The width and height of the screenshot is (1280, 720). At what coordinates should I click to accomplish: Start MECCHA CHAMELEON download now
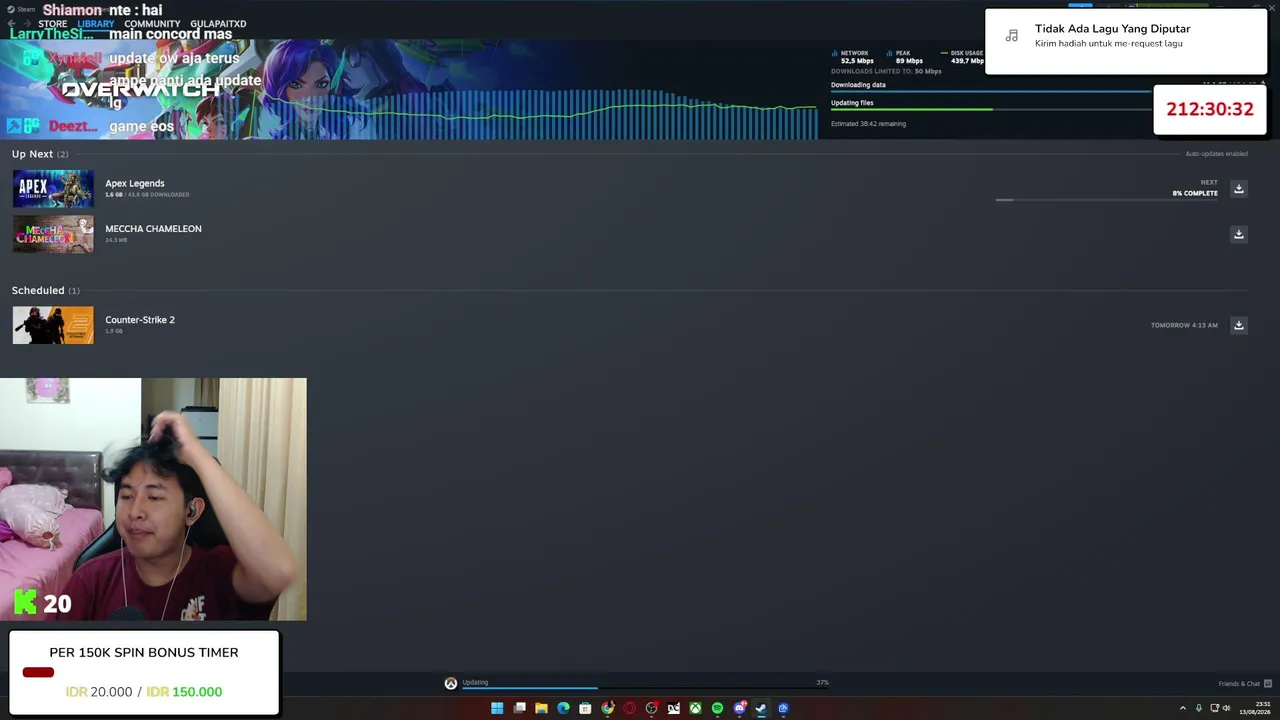click(1238, 234)
